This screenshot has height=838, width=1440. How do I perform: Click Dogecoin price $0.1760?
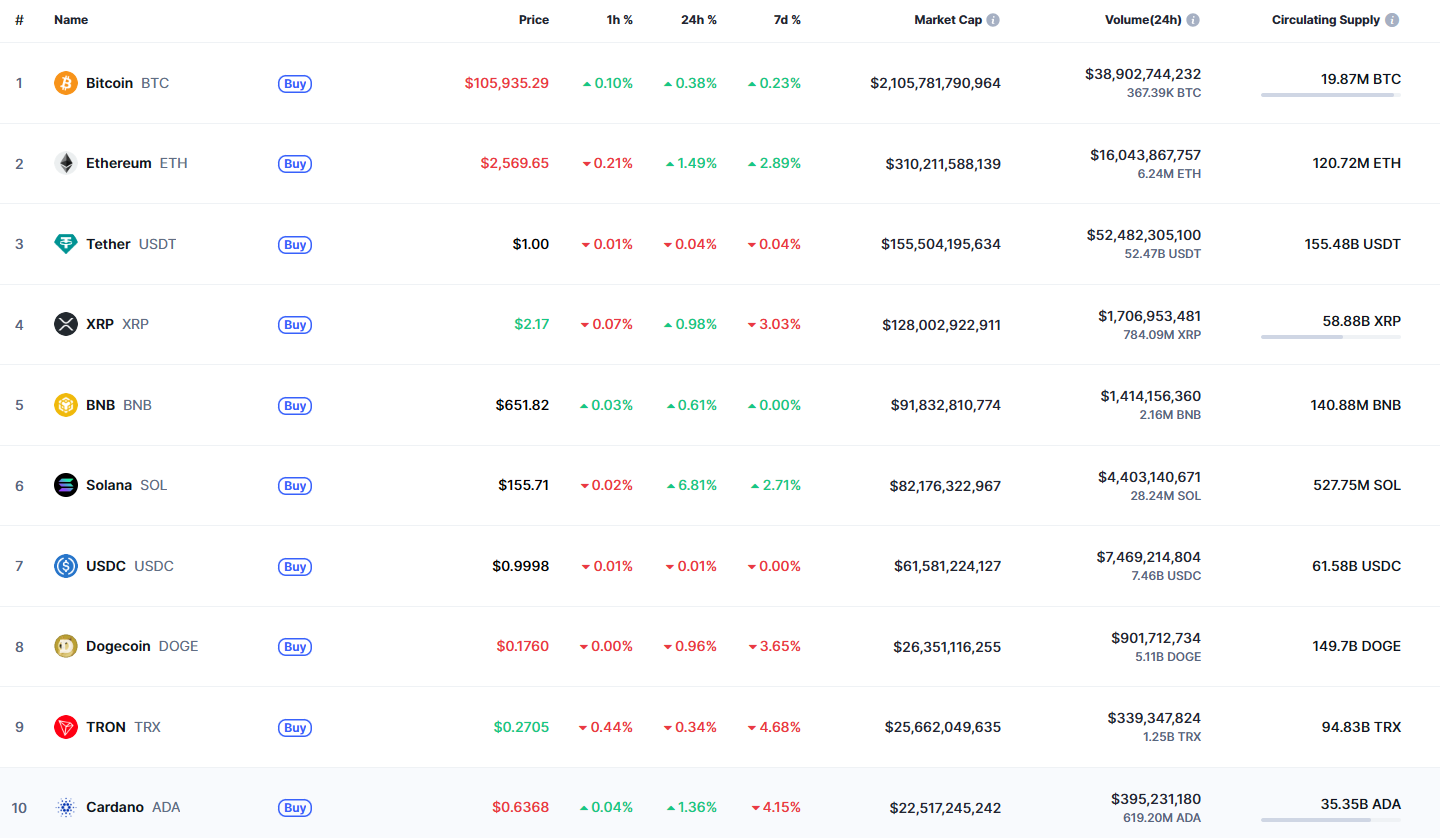(523, 646)
